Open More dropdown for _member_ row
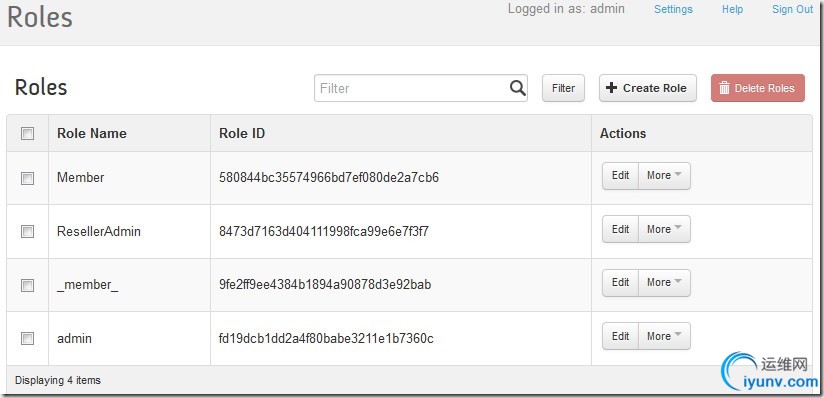 (664, 283)
